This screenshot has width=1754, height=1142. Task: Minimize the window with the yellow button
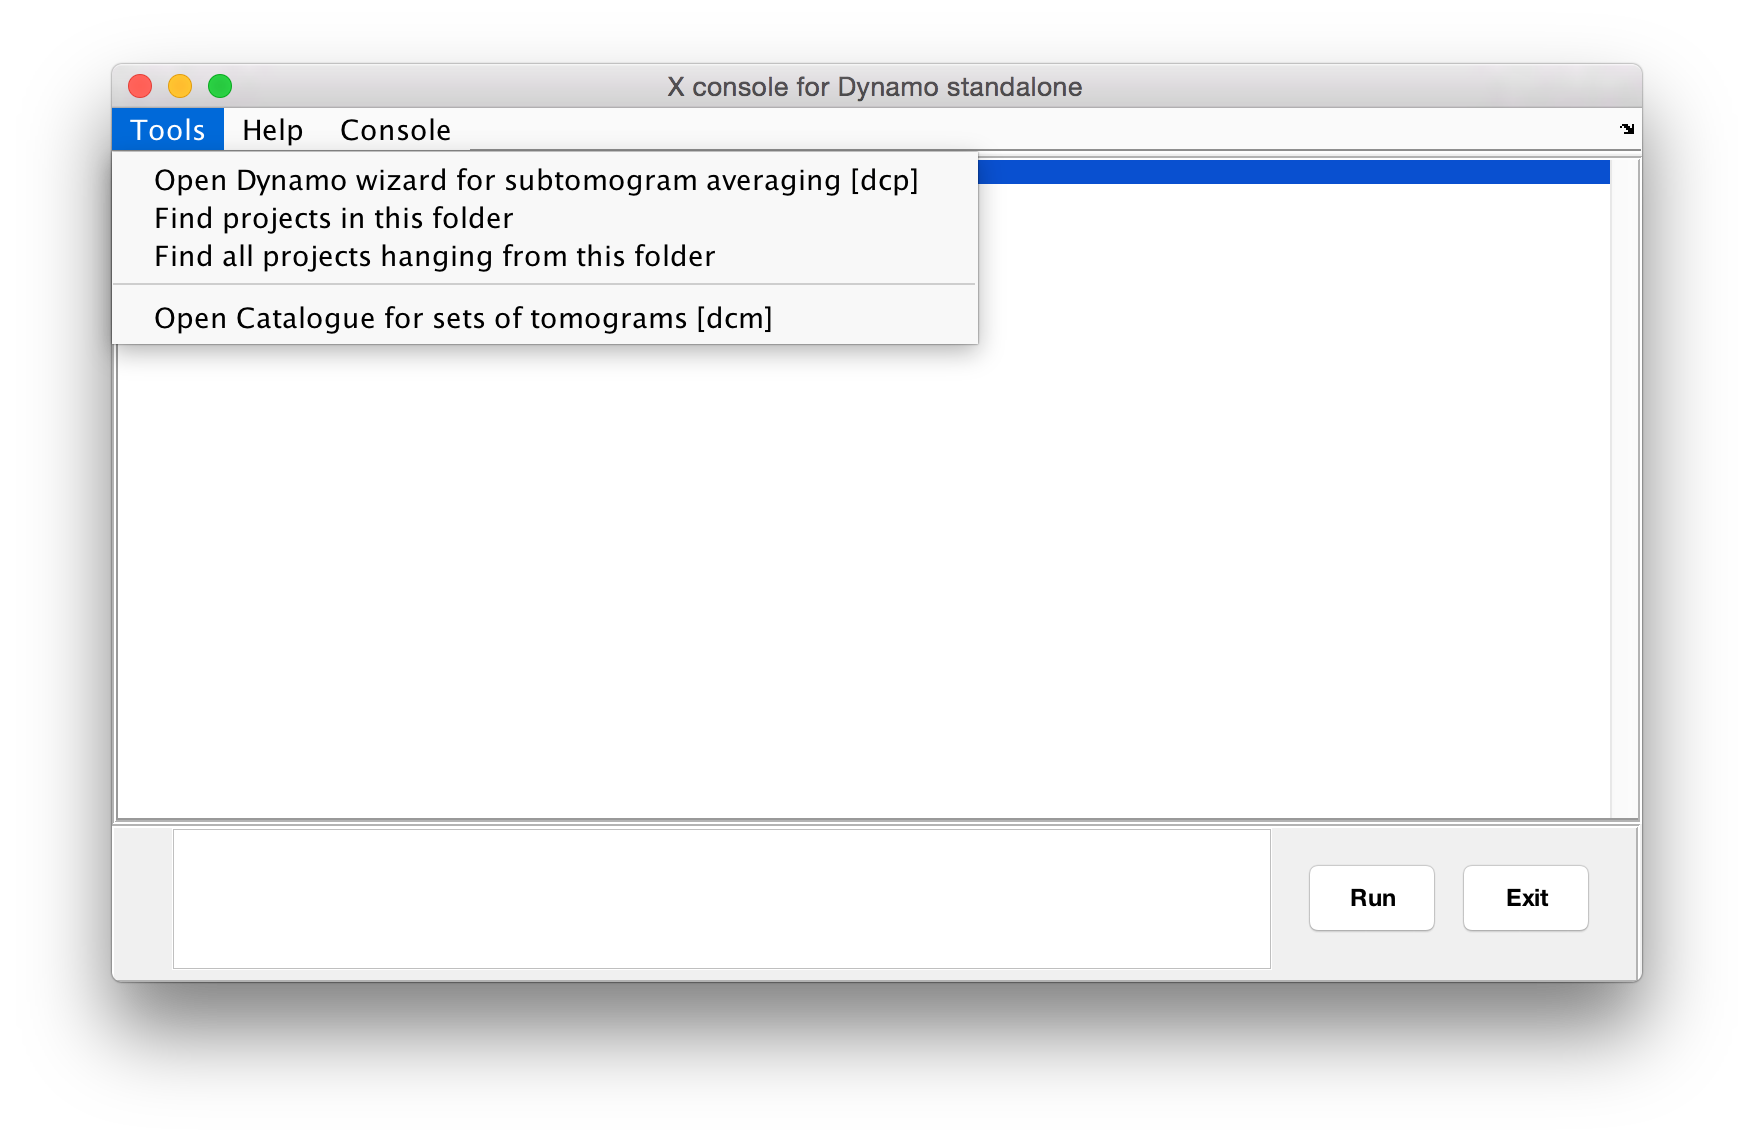tap(180, 87)
